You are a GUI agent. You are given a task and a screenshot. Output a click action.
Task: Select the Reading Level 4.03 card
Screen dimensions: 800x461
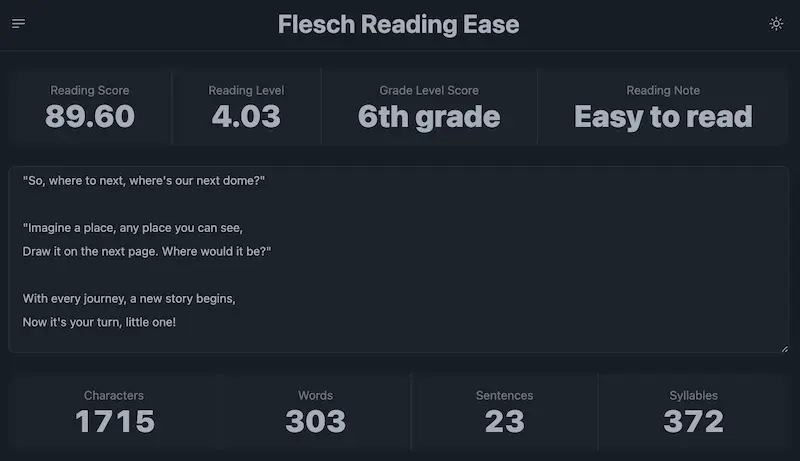(x=246, y=107)
